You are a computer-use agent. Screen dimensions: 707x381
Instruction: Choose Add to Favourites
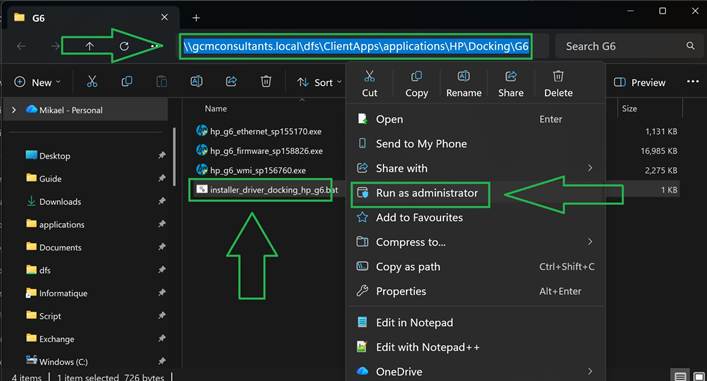[476, 217]
